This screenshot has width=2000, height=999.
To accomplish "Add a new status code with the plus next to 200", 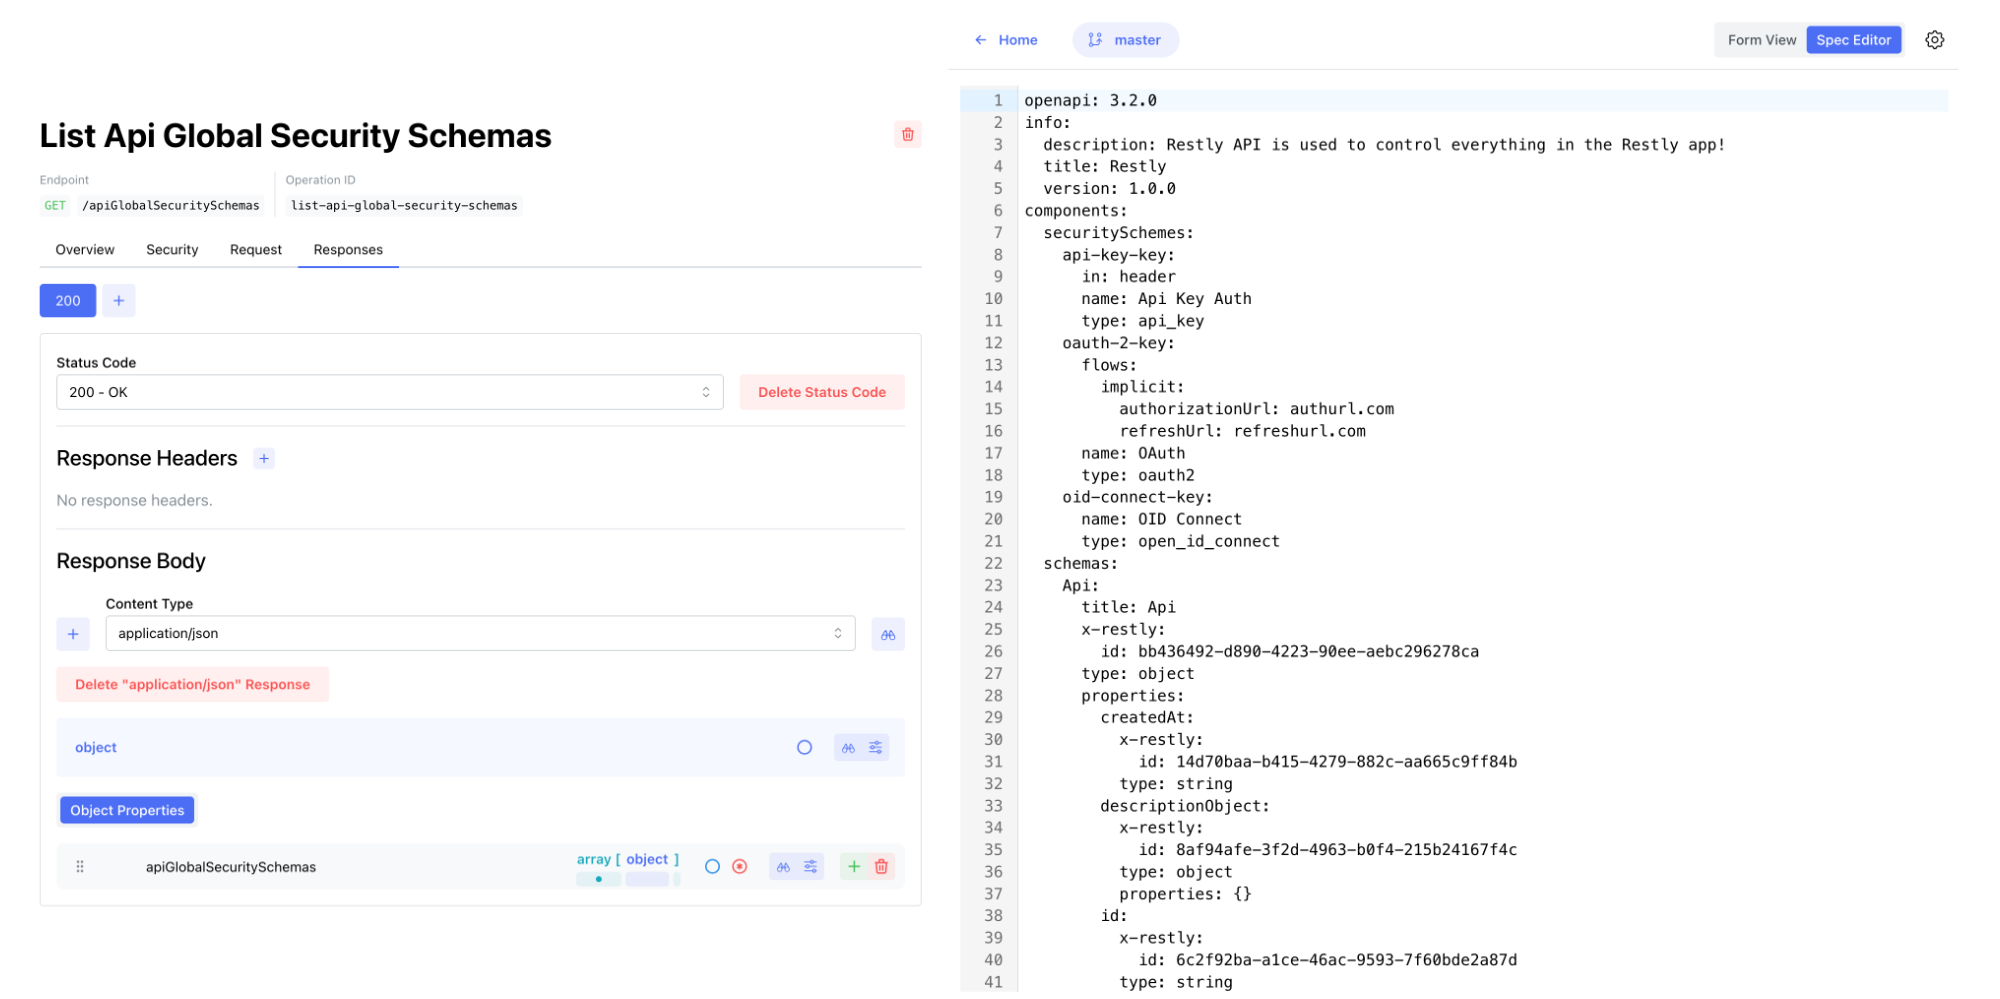I will pyautogui.click(x=118, y=300).
